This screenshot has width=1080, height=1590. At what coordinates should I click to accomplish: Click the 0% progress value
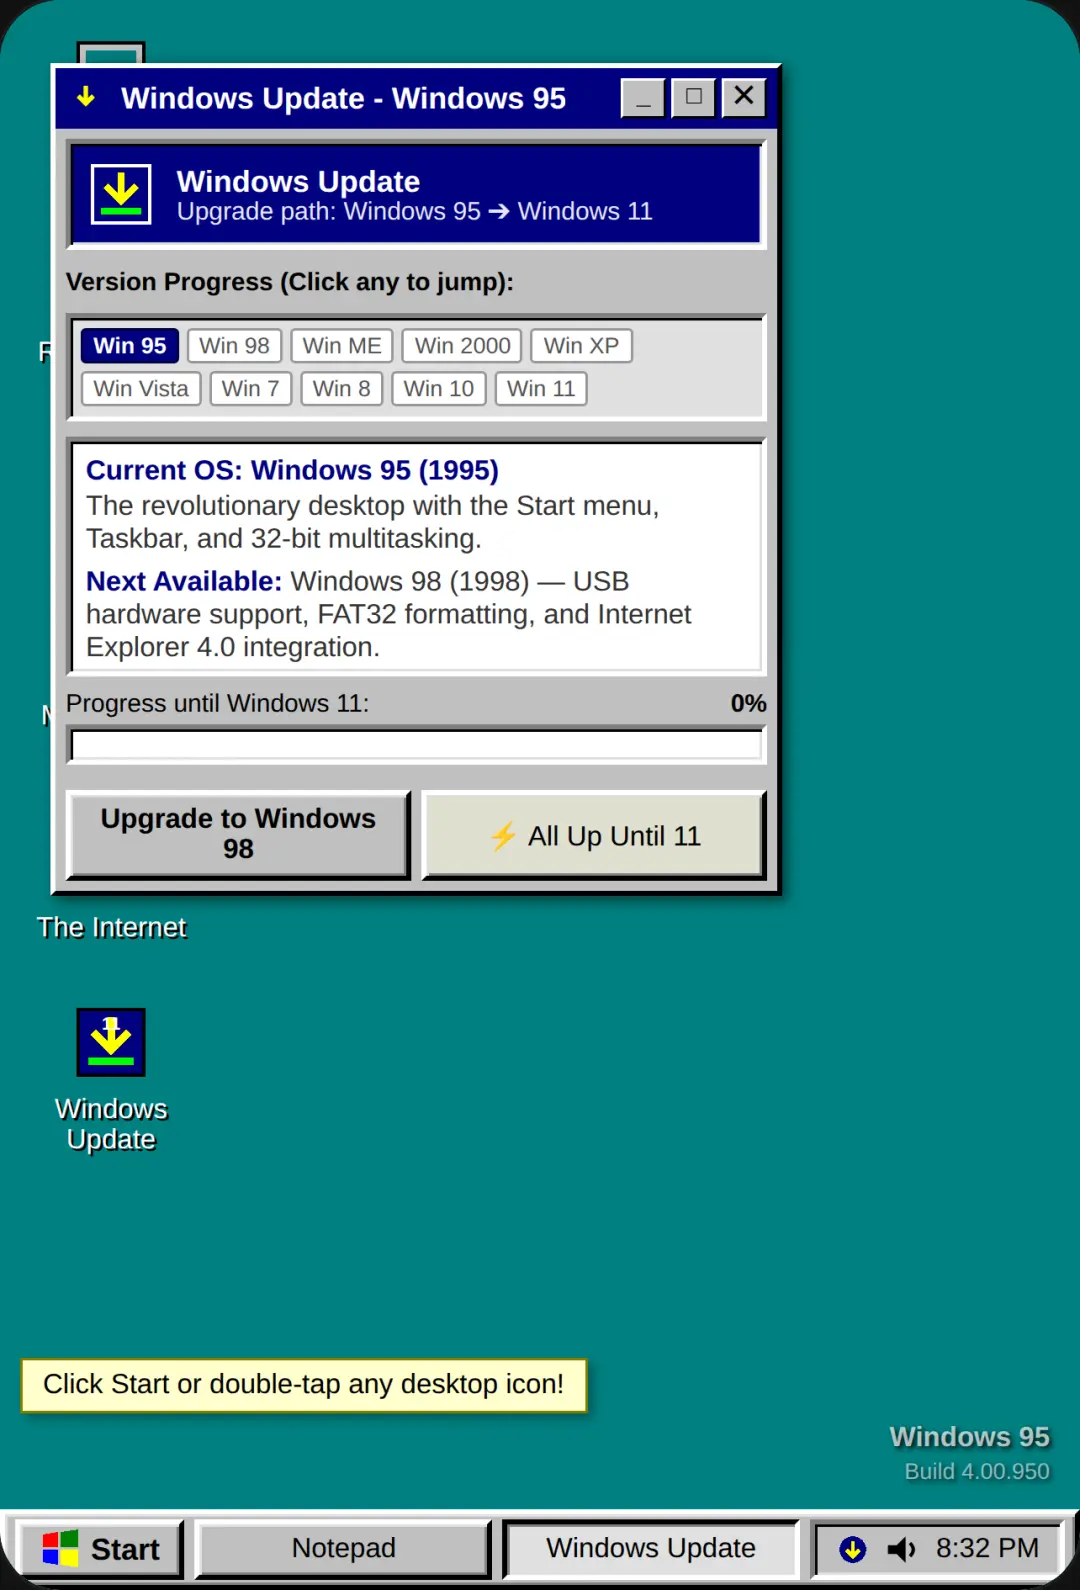pyautogui.click(x=748, y=703)
